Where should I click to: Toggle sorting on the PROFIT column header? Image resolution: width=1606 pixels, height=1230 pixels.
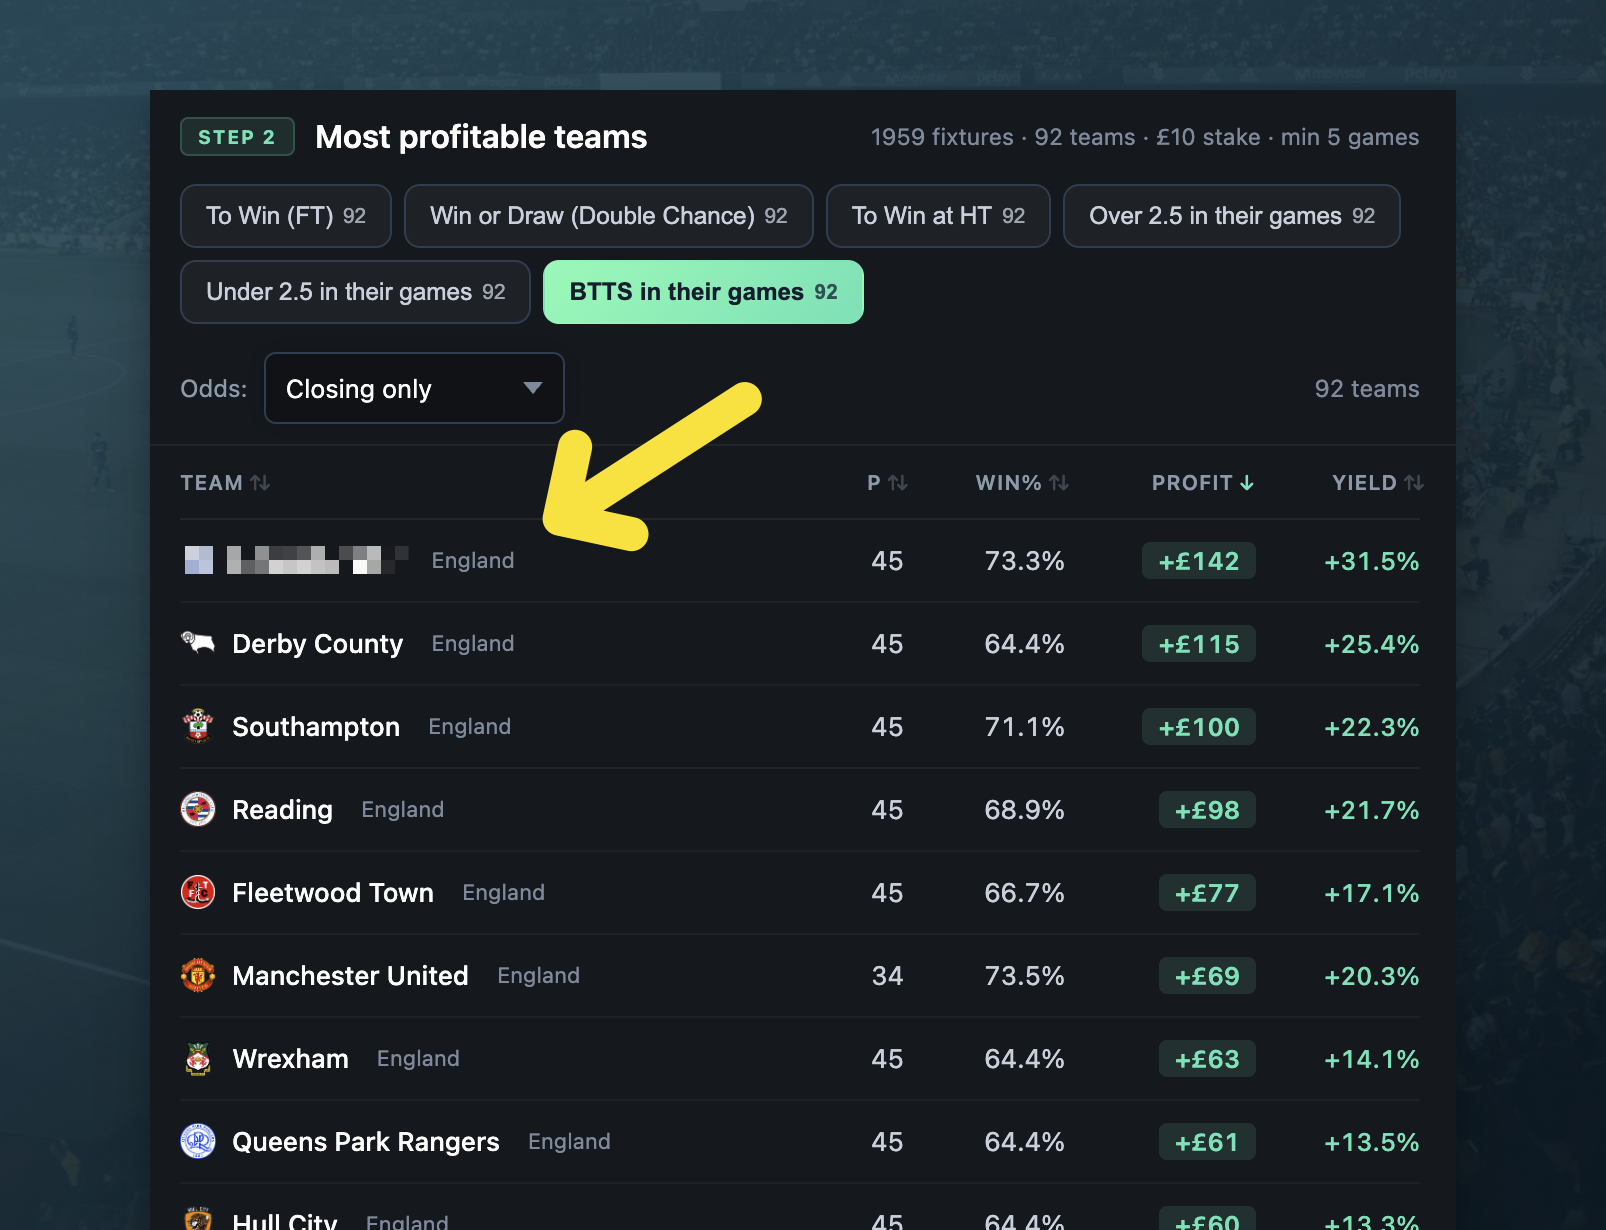coord(1203,483)
